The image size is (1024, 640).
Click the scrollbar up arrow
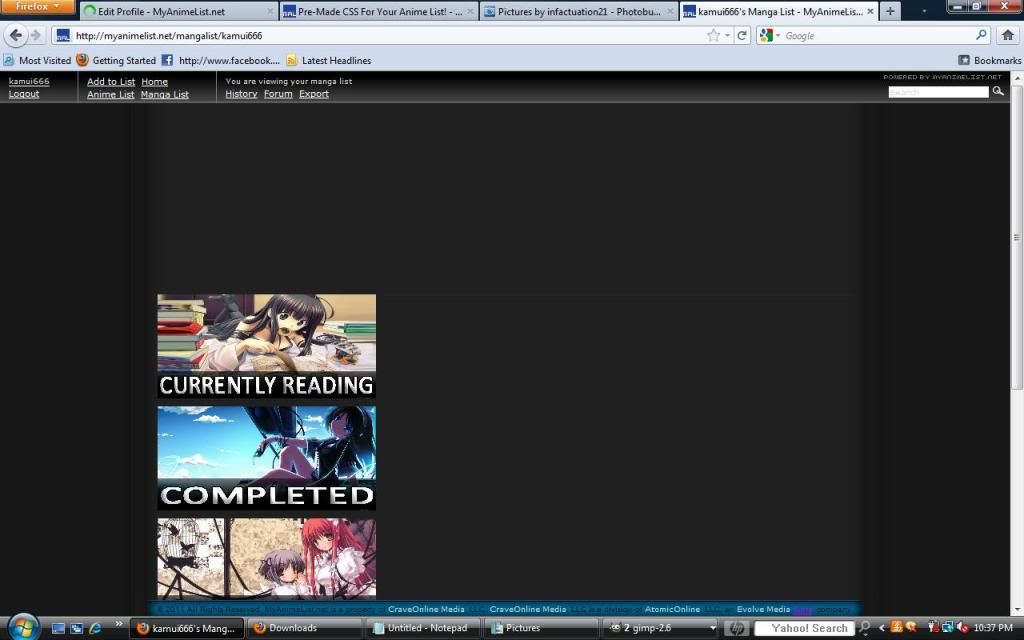[1017, 77]
